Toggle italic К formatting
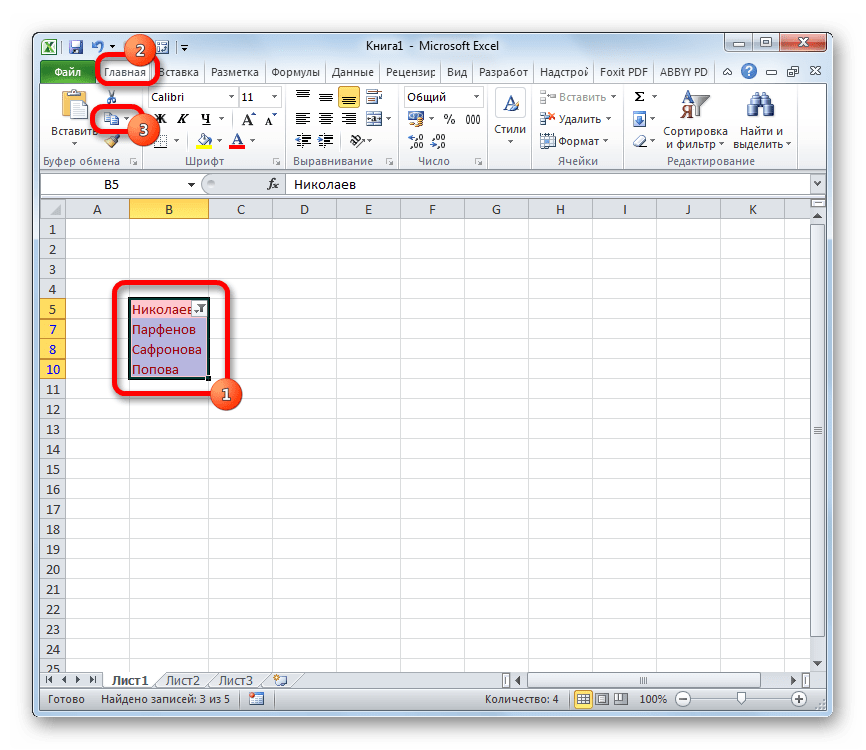The width and height of the screenshot is (866, 750). coord(183,119)
